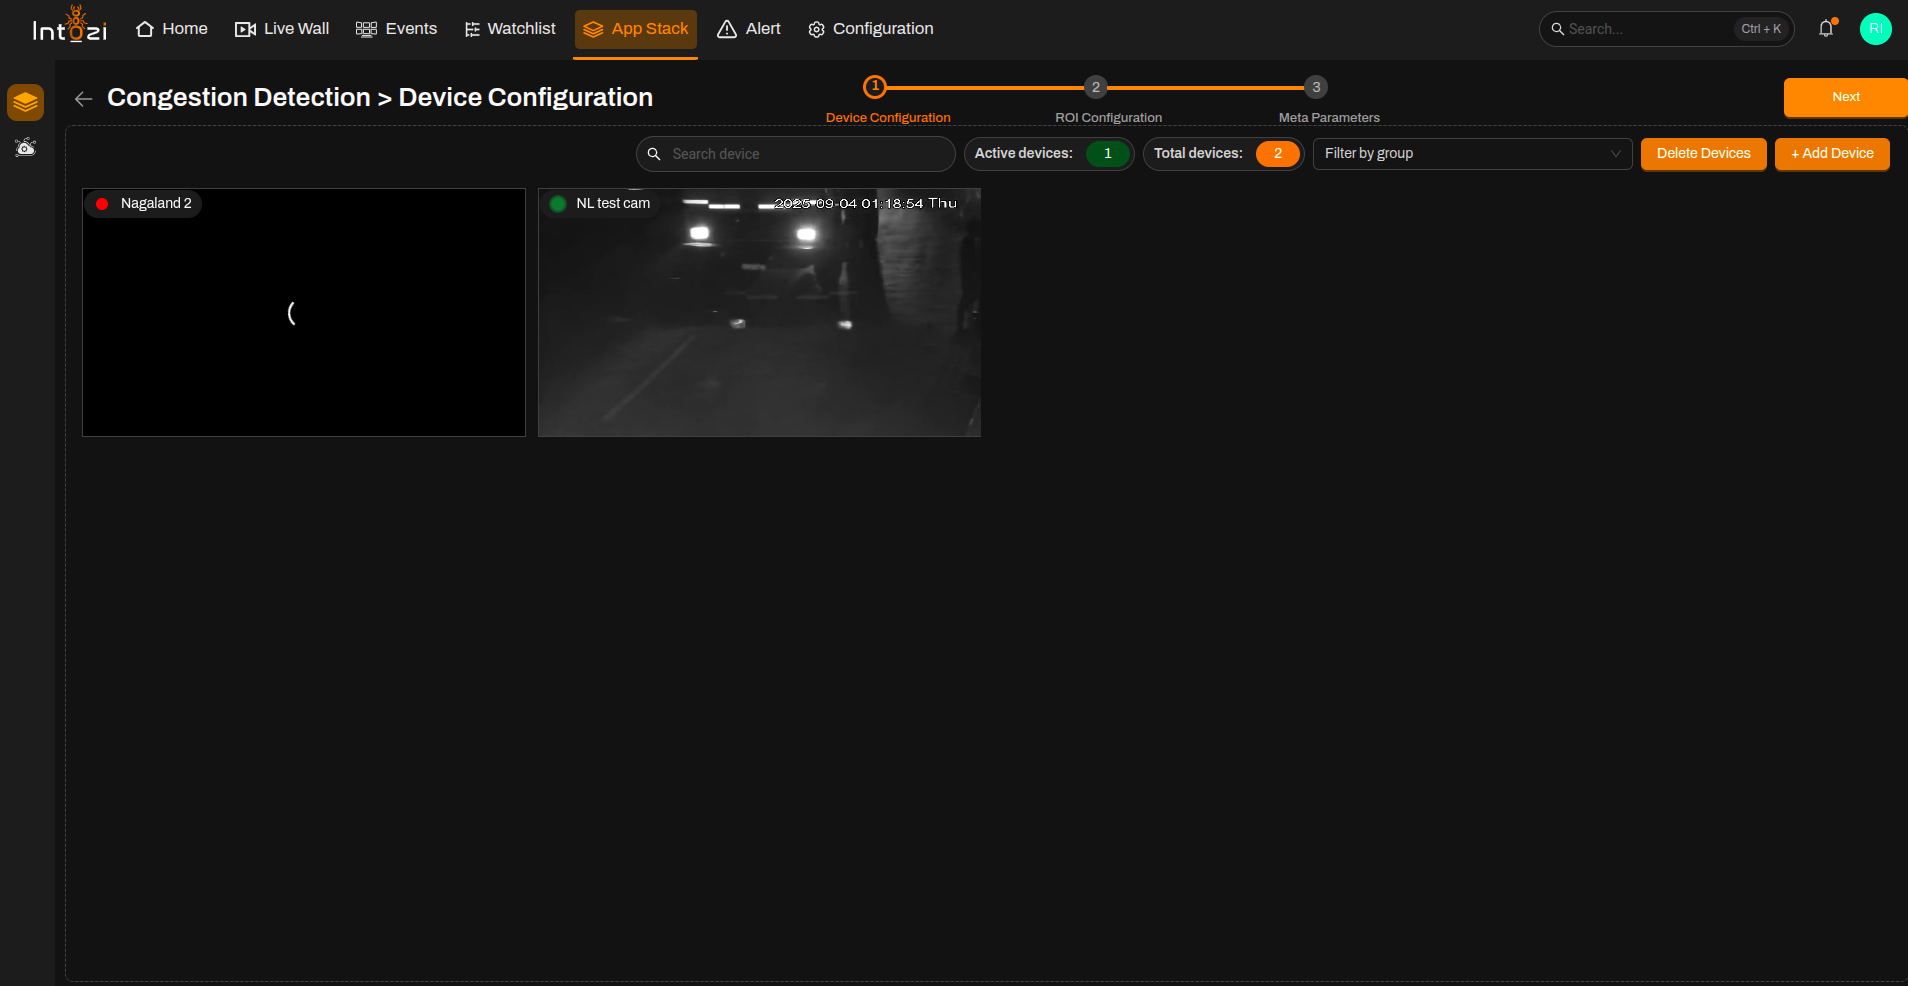Go back using the left arrow
Viewport: 1908px width, 986px height.
[84, 98]
